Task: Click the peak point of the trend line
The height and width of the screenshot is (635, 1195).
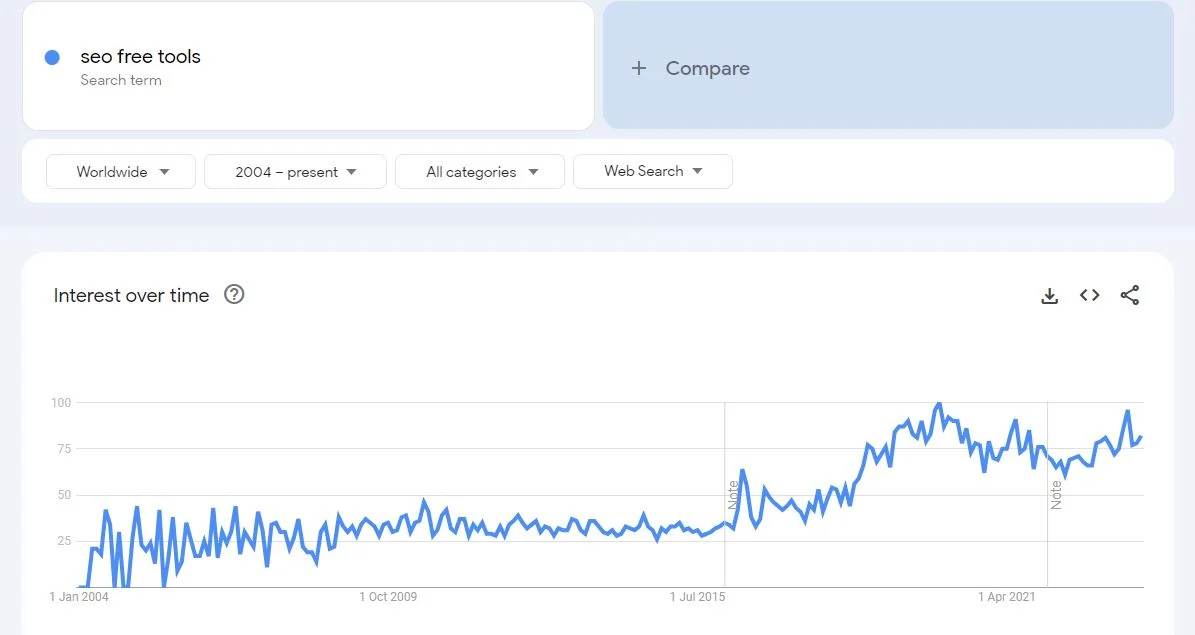Action: coord(938,402)
